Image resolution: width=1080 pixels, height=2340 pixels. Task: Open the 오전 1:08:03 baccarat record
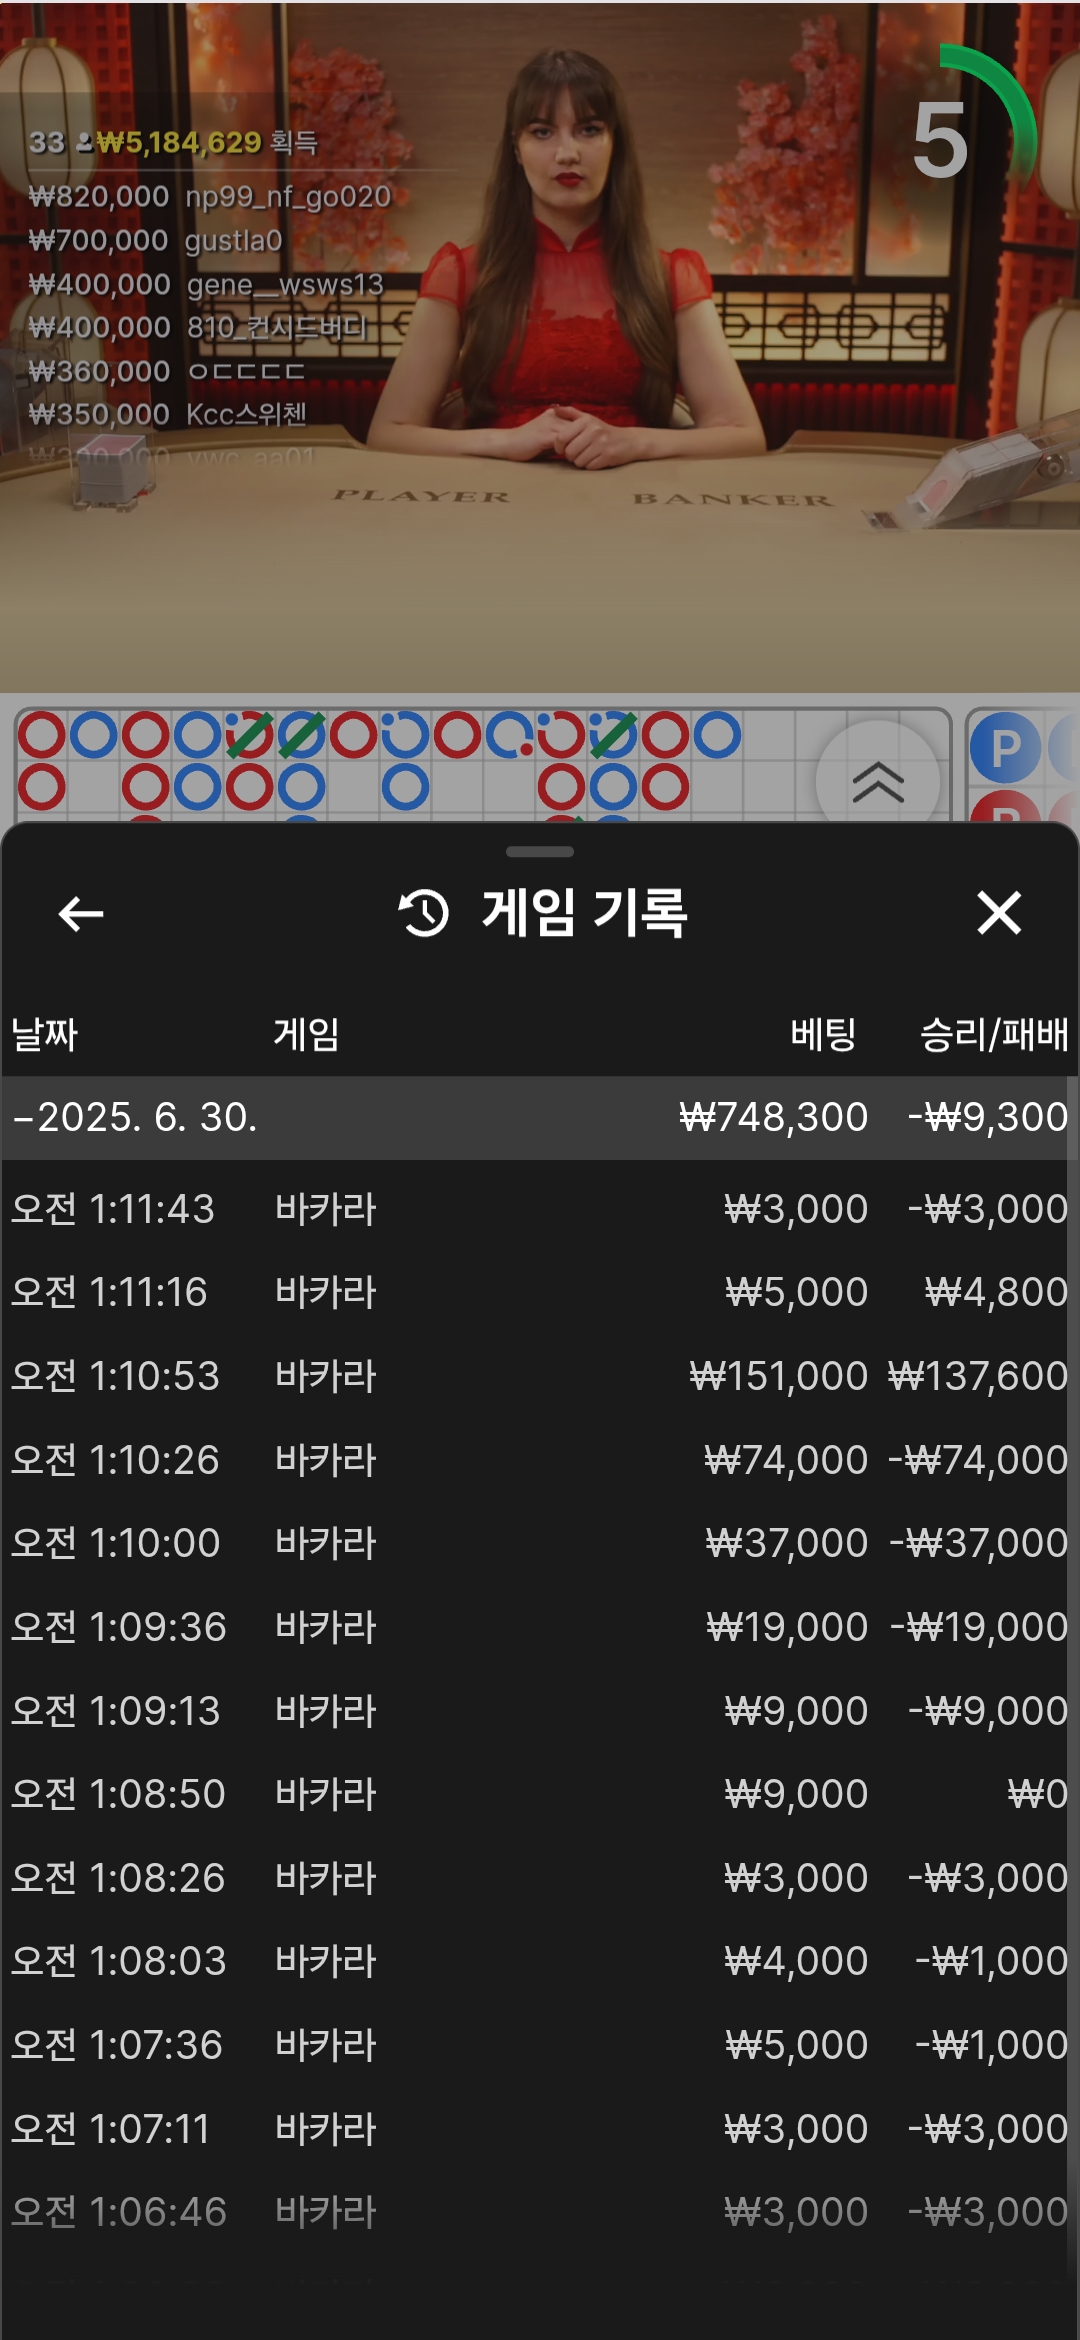coord(540,1961)
